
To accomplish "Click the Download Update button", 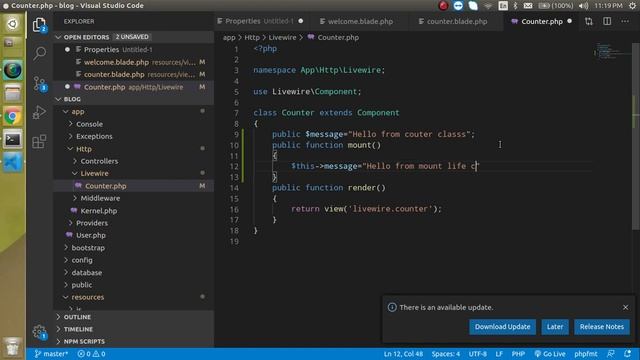I will click(x=502, y=327).
